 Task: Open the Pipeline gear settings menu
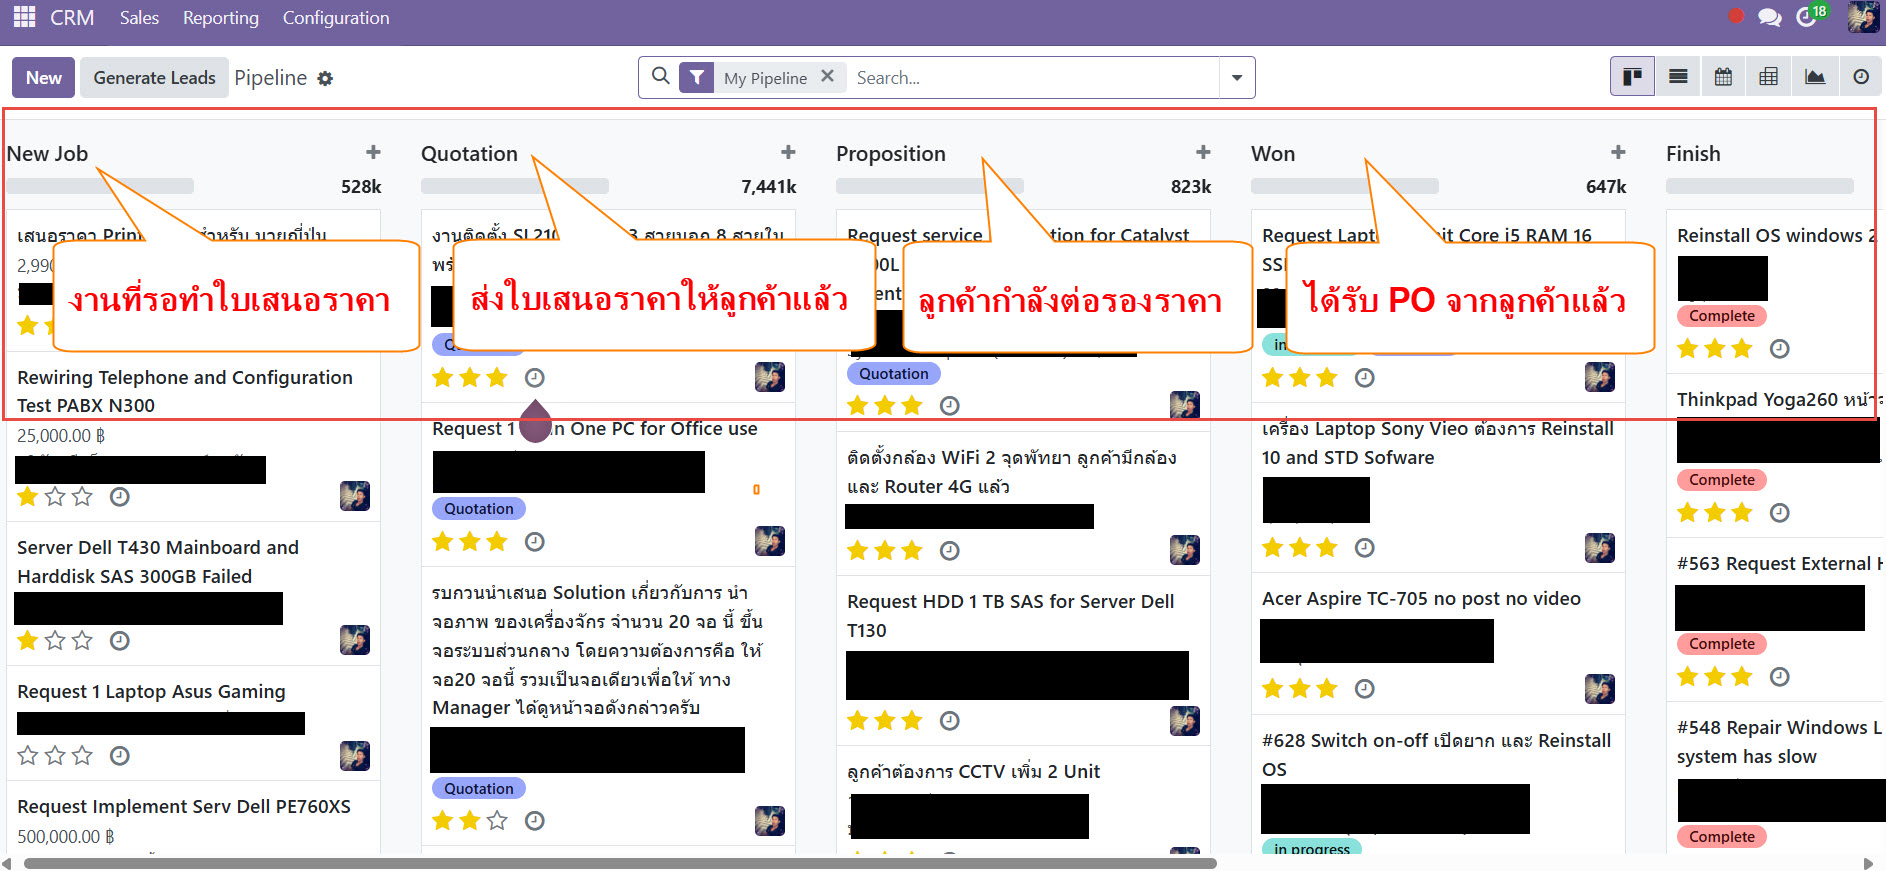(325, 78)
